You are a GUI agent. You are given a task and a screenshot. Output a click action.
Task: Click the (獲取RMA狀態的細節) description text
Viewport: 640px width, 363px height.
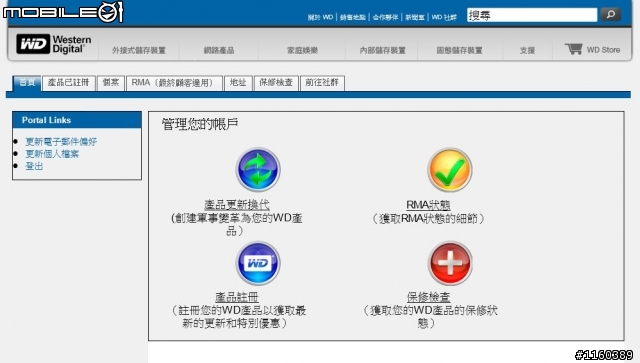click(428, 218)
